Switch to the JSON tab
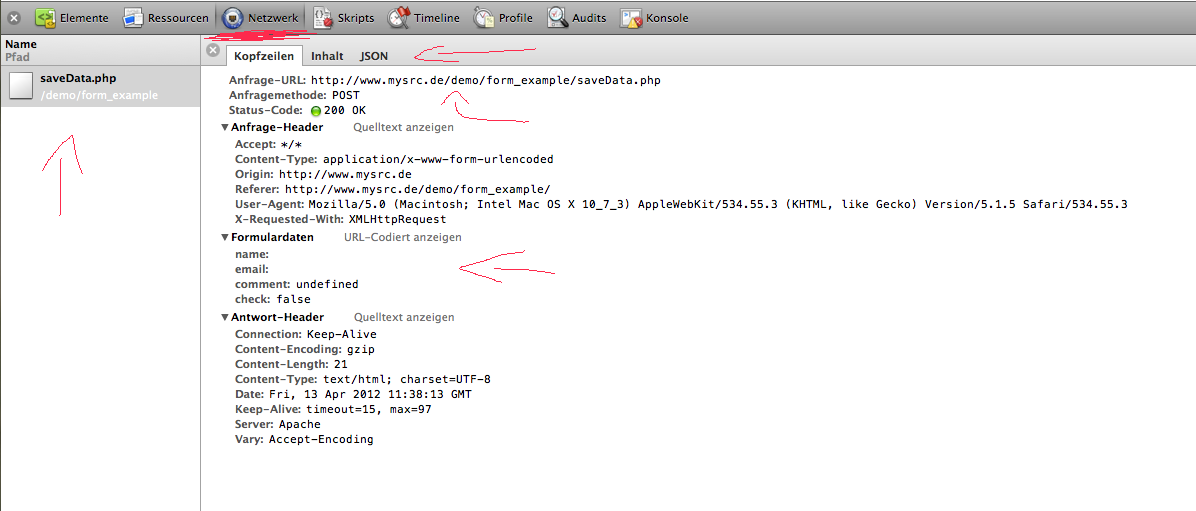Image resolution: width=1196 pixels, height=511 pixels. [x=374, y=56]
